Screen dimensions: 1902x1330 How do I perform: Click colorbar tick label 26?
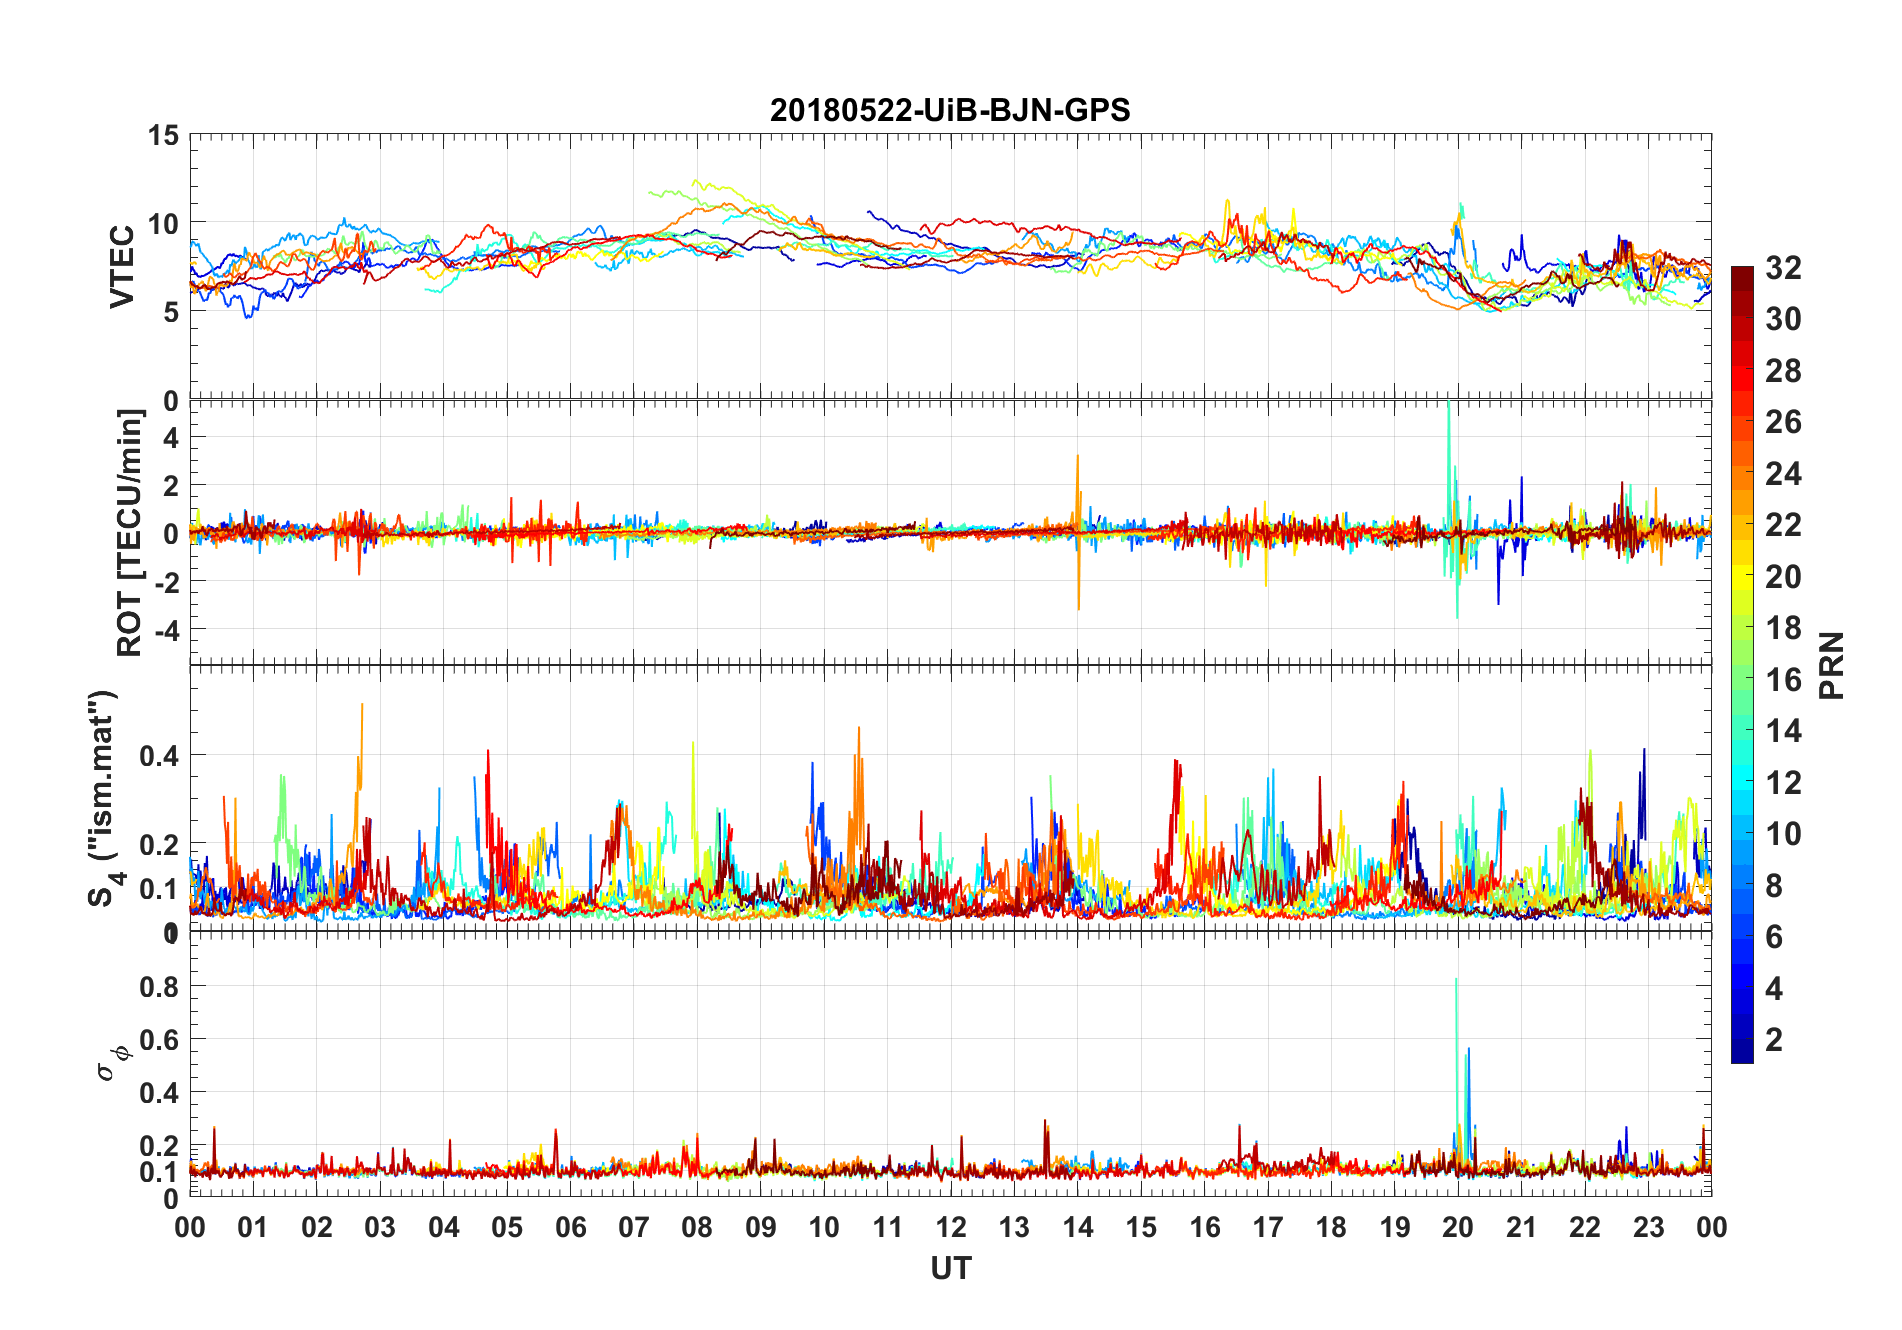pyautogui.click(x=1783, y=422)
